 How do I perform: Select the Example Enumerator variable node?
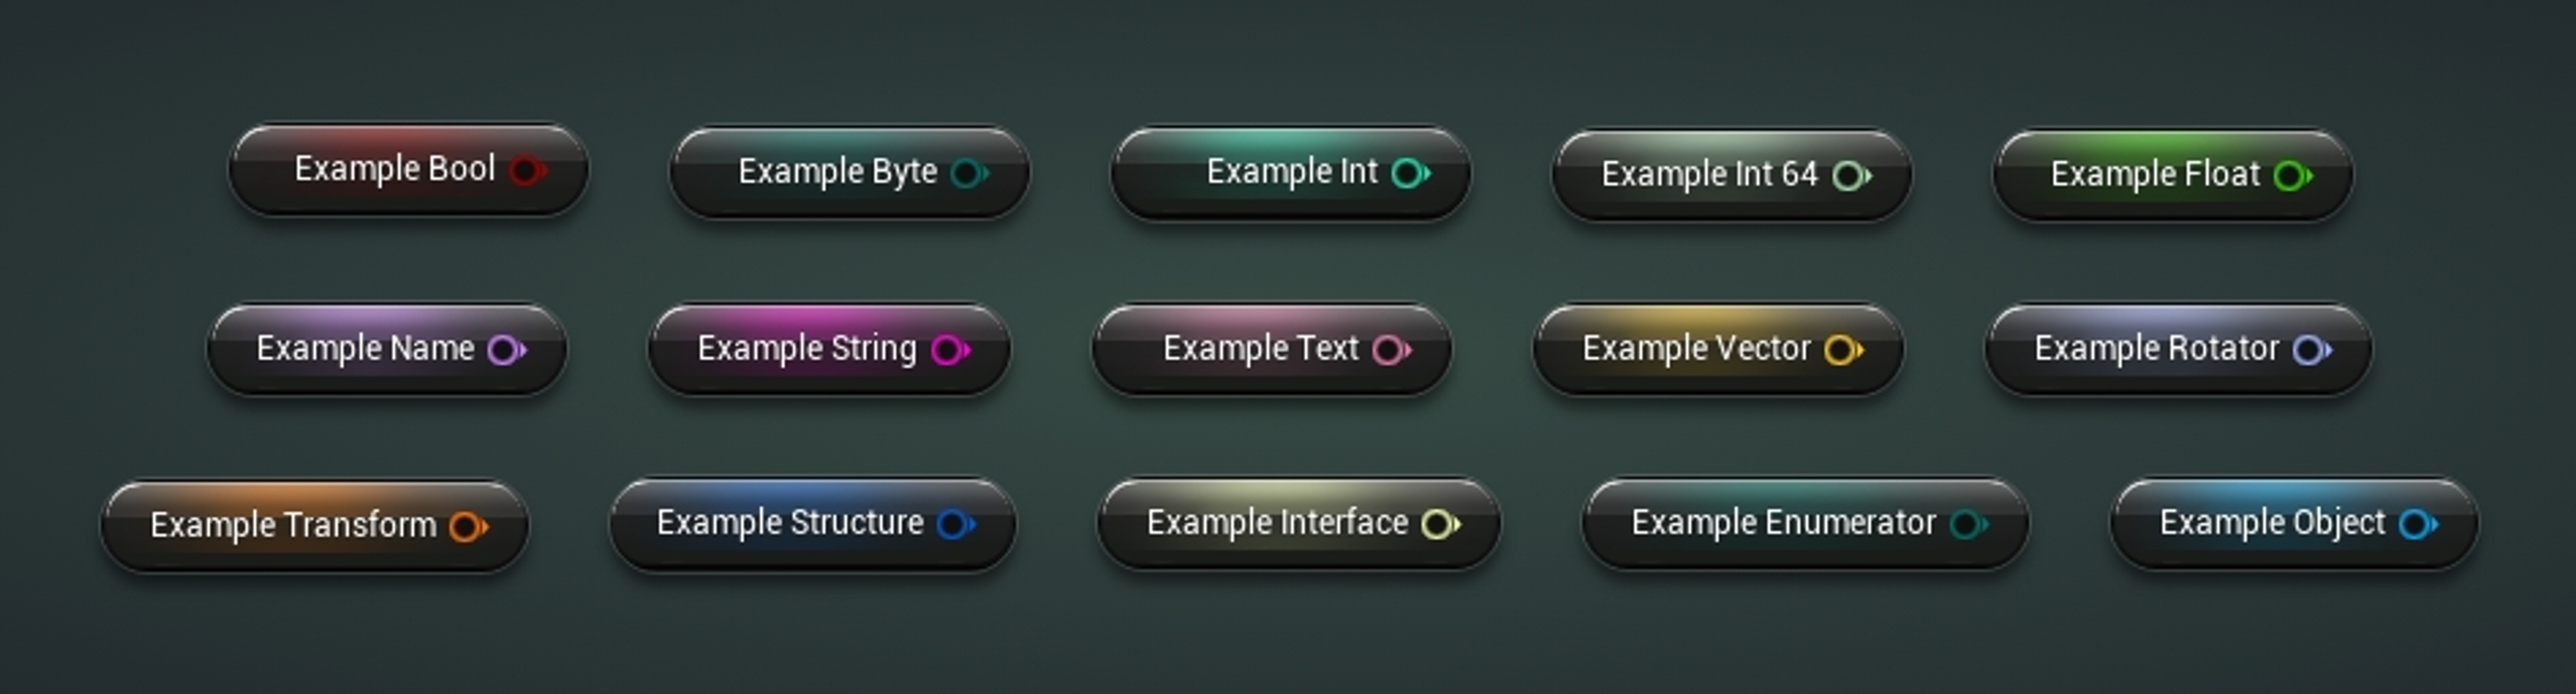[x=1805, y=524]
